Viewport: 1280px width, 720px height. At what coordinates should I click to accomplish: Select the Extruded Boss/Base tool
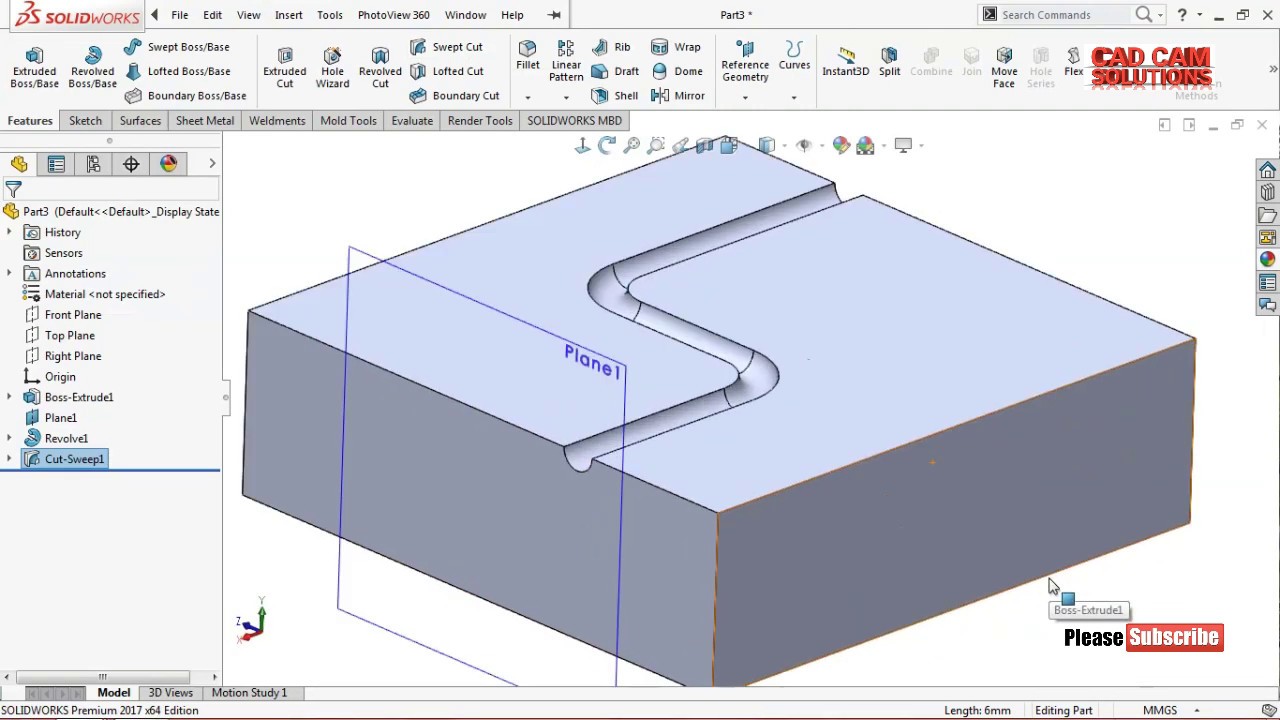coord(34,67)
